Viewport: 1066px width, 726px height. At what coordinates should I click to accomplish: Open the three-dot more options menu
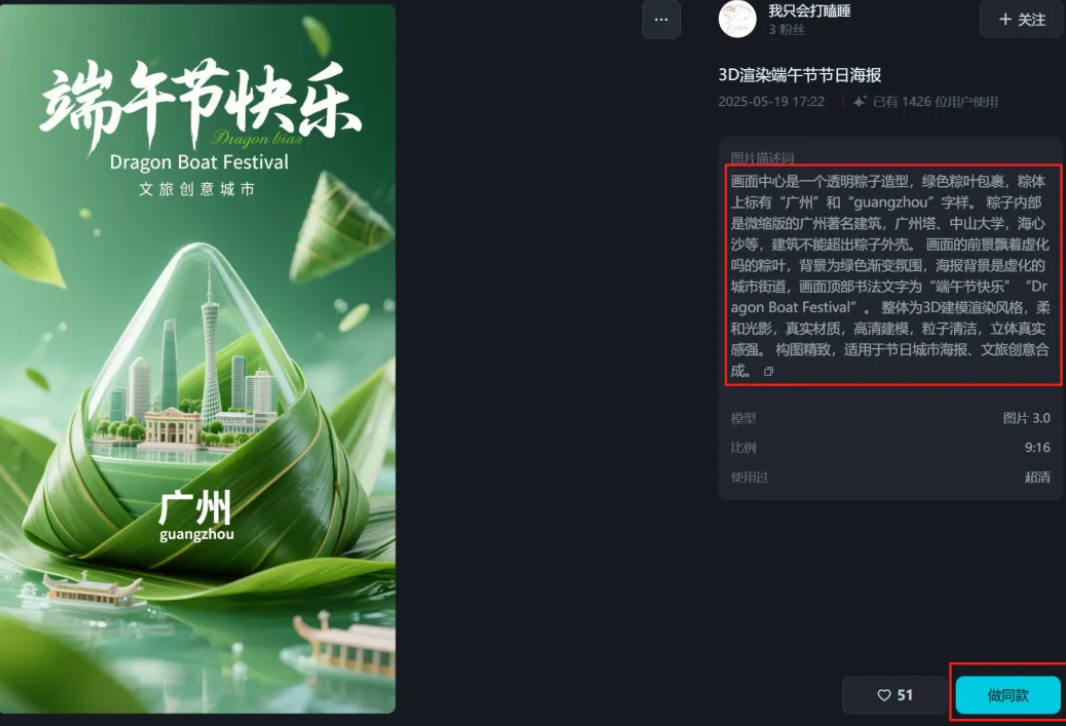coord(661,20)
